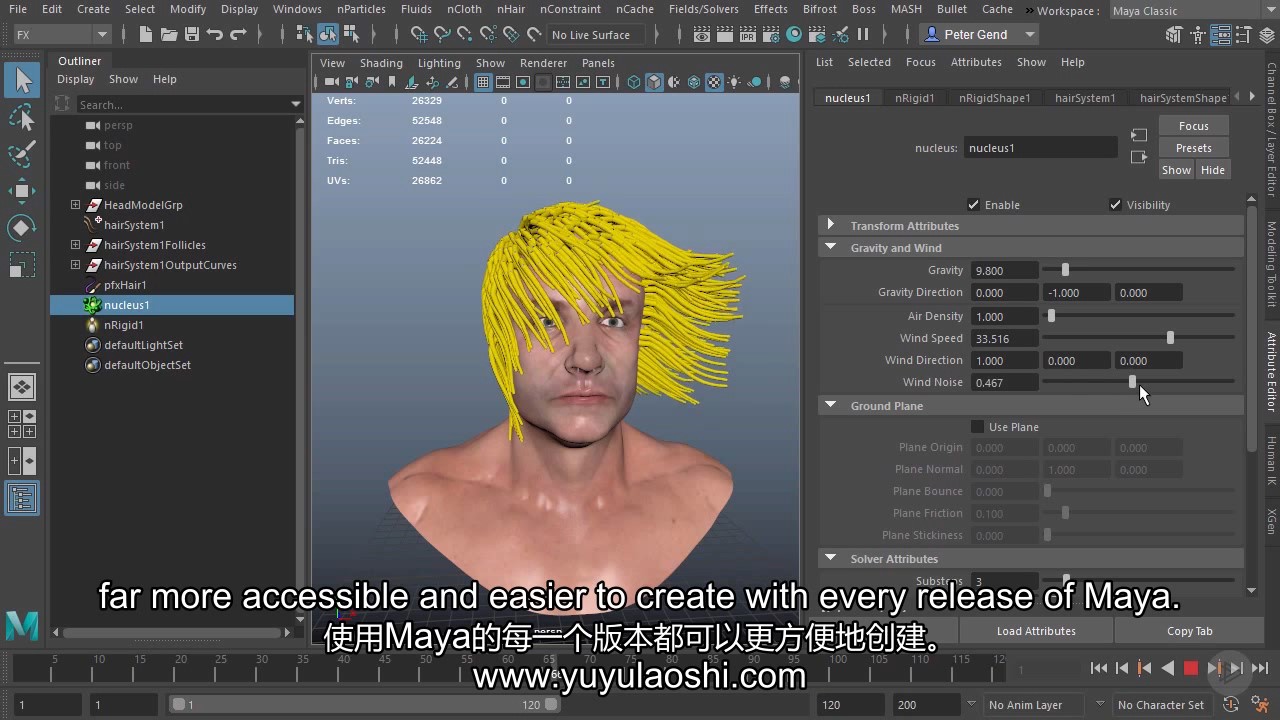Toggle the Modeling Toolkit icon
Screen dimensions: 1280x720
(1174, 34)
